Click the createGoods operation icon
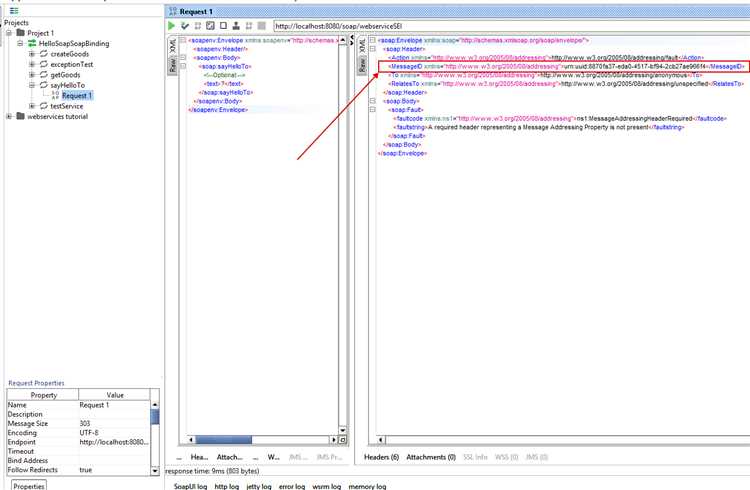Viewport: 750px width, 490px height. click(x=44, y=54)
